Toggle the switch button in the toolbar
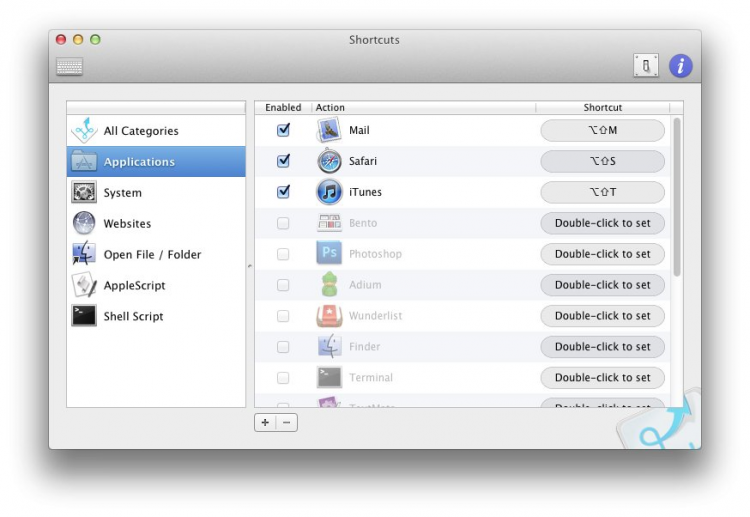The width and height of the screenshot is (750, 517). pos(646,66)
